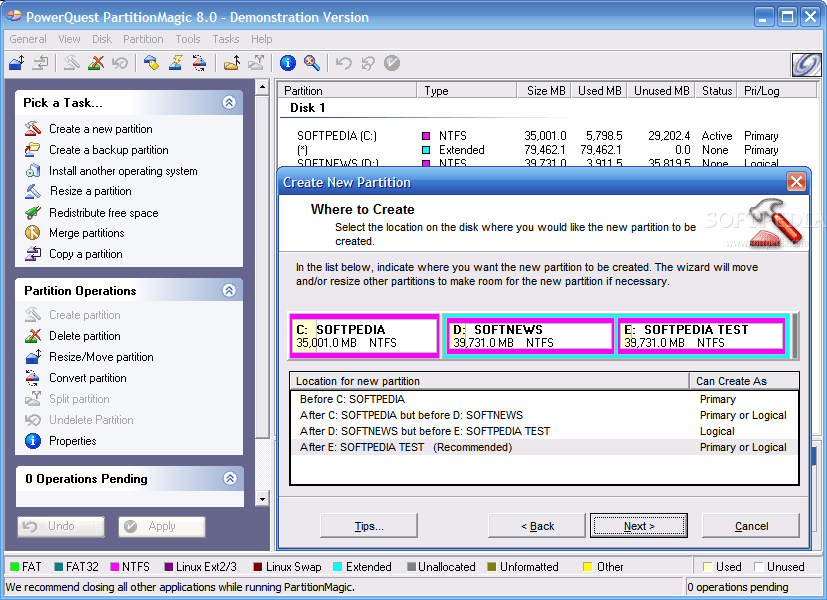This screenshot has width=827, height=600.
Task: Close the Create New Partition dialog
Action: (796, 182)
